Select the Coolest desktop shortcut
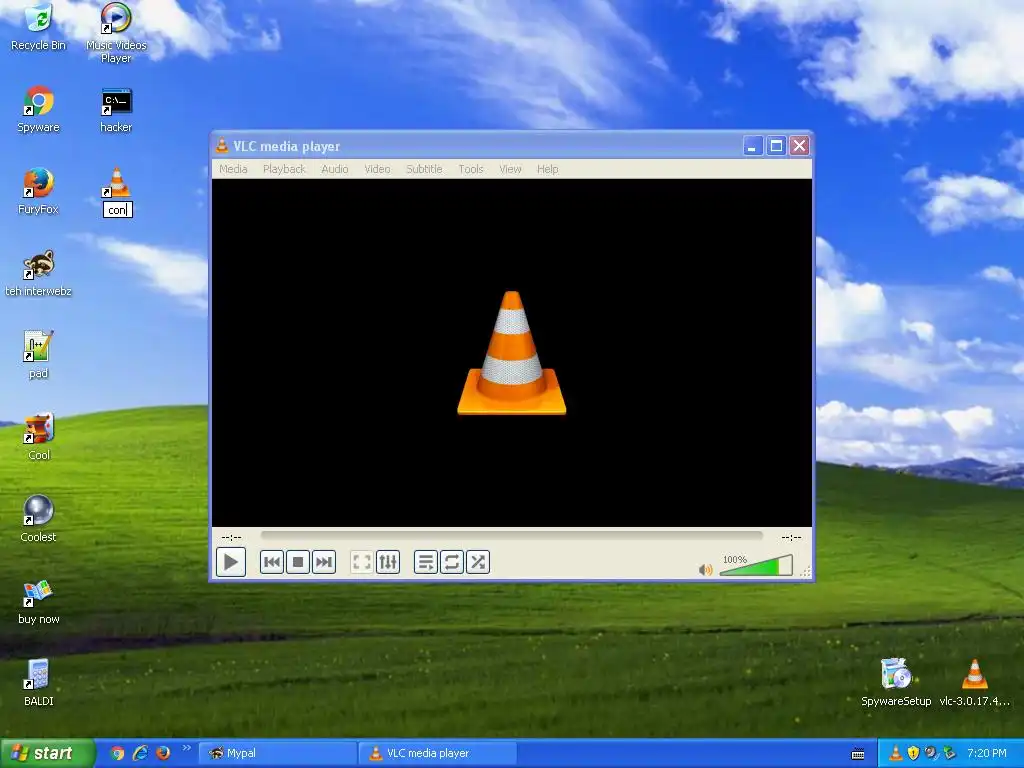Image resolution: width=1024 pixels, height=768 pixels. pyautogui.click(x=39, y=519)
